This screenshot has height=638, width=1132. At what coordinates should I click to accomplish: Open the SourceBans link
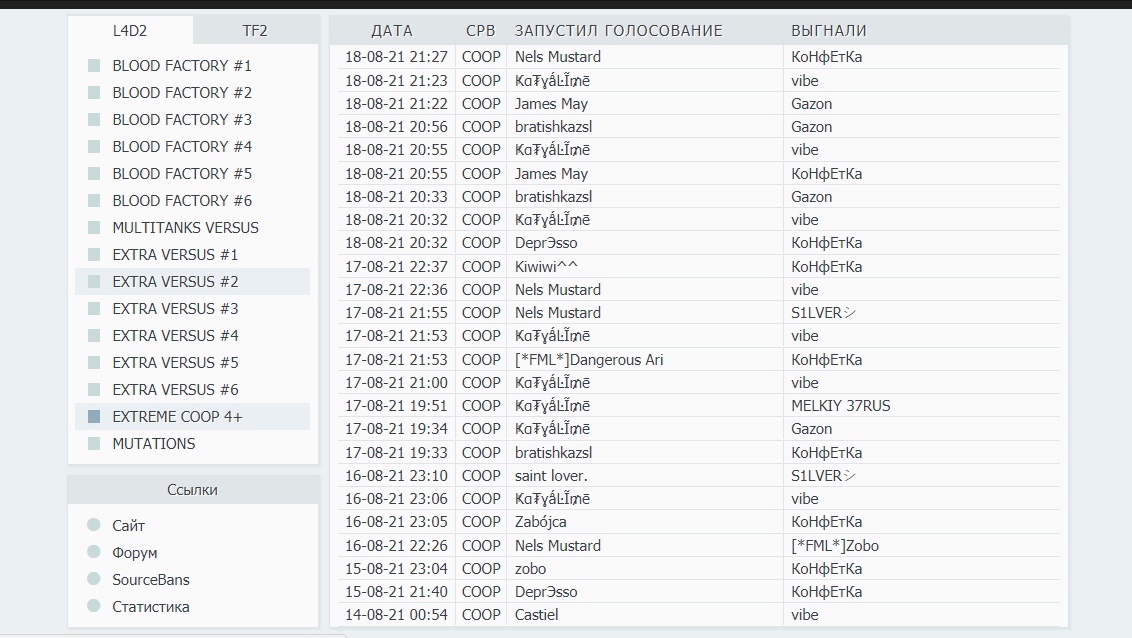pos(150,580)
